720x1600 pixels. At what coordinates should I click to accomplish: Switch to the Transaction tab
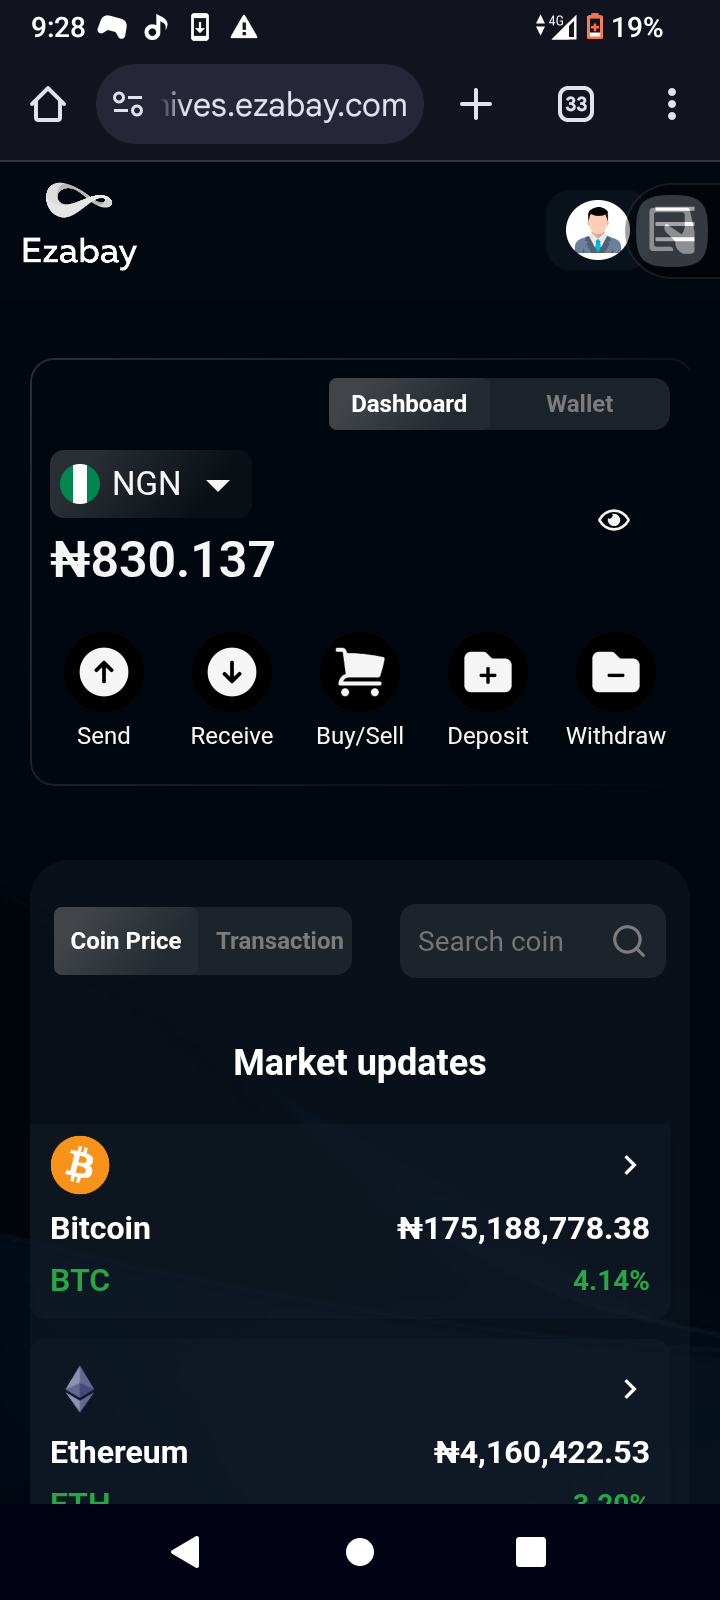[x=280, y=941]
